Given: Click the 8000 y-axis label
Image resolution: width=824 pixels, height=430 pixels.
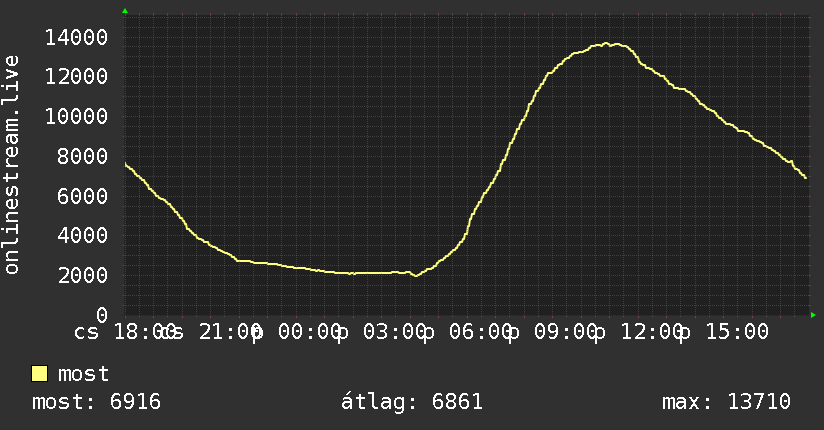Looking at the screenshot, I should pos(83,156).
